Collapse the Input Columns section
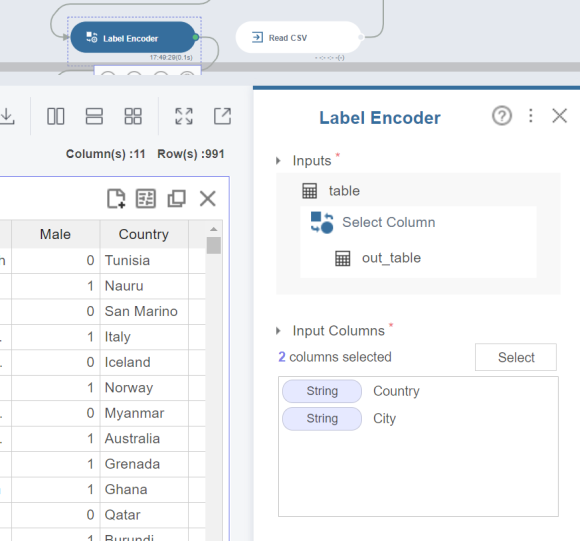Screen dimensions: 580x541 pyautogui.click(x=279, y=331)
